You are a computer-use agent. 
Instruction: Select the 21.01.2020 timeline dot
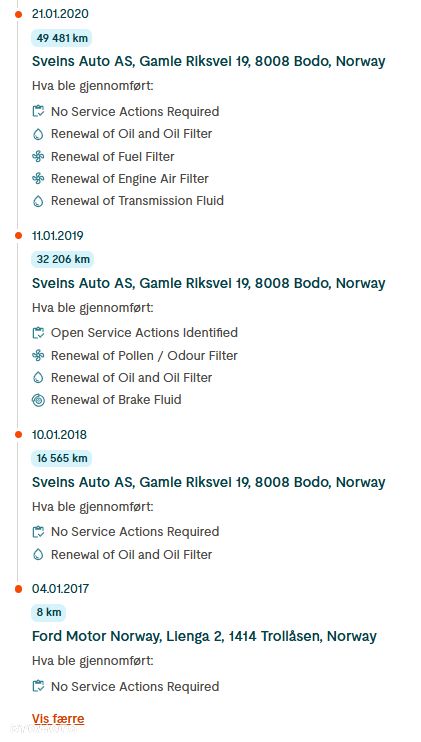[18, 14]
